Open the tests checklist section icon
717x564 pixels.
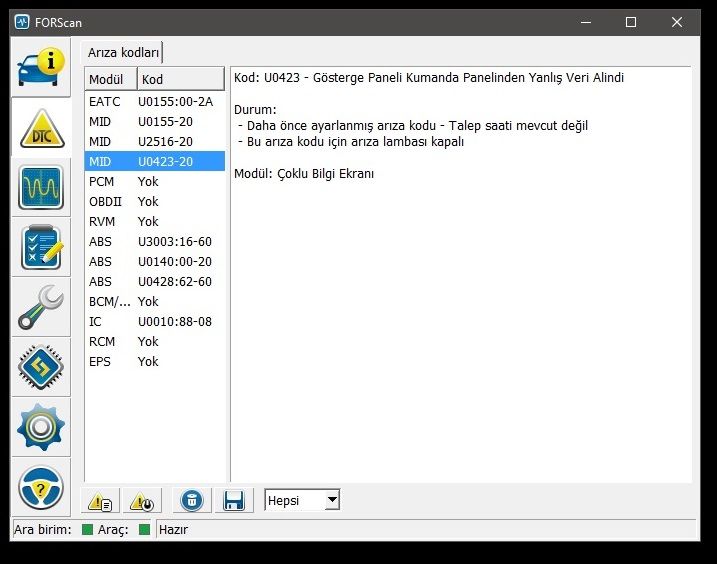[41, 247]
